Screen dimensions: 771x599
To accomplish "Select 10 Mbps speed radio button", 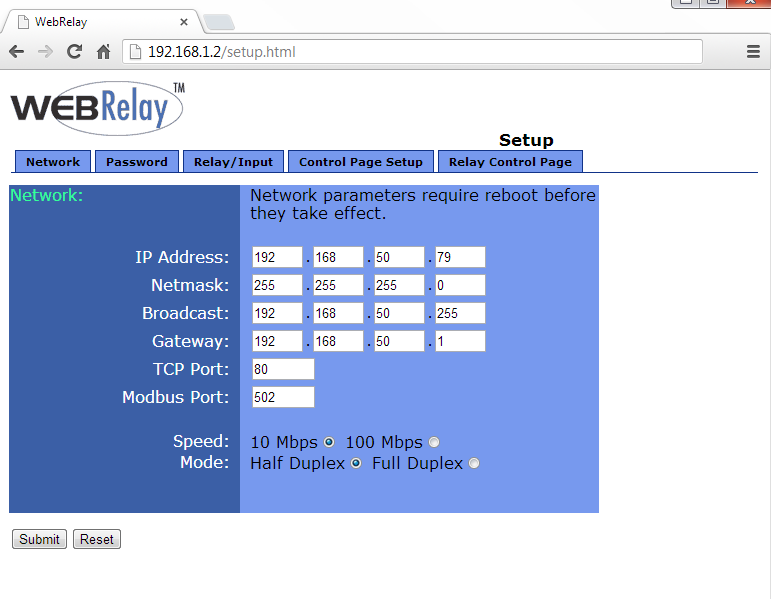I will [x=329, y=442].
